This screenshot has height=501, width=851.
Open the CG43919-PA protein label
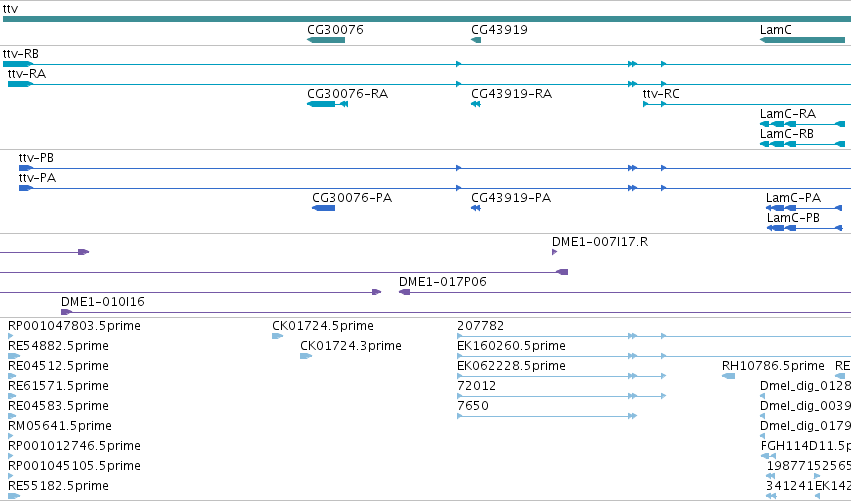[x=511, y=198]
